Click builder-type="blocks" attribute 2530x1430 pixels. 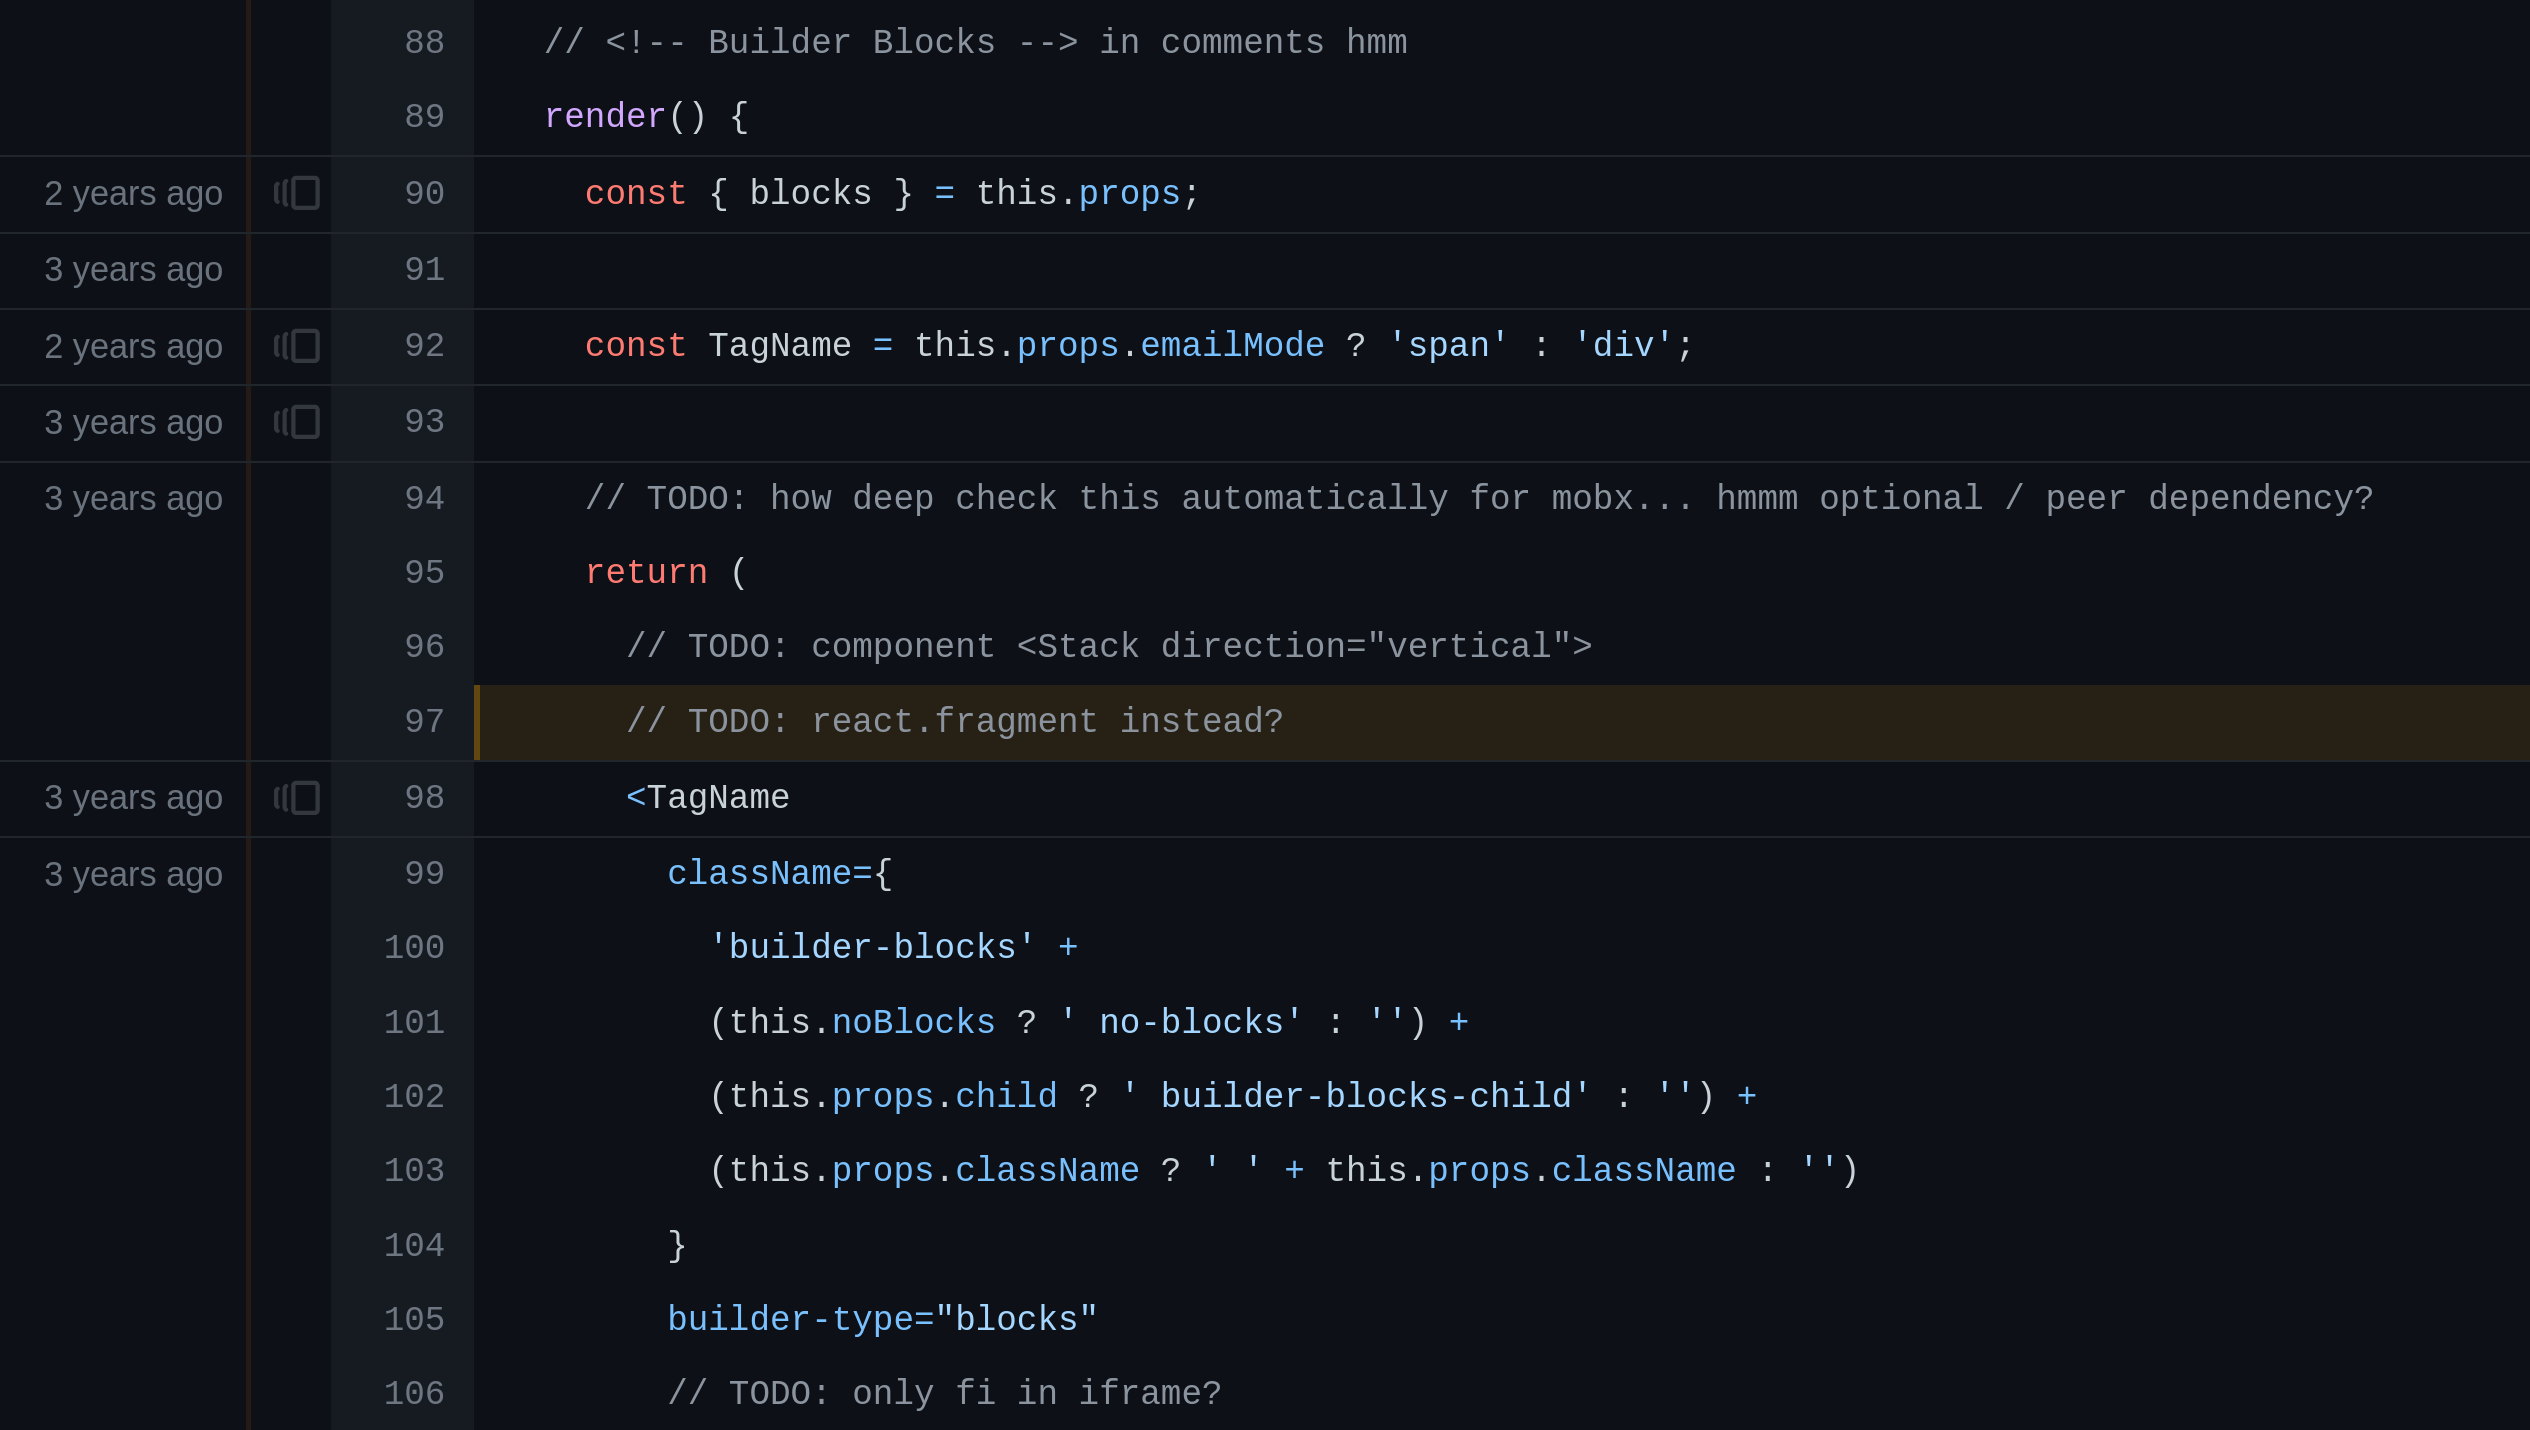882,1320
